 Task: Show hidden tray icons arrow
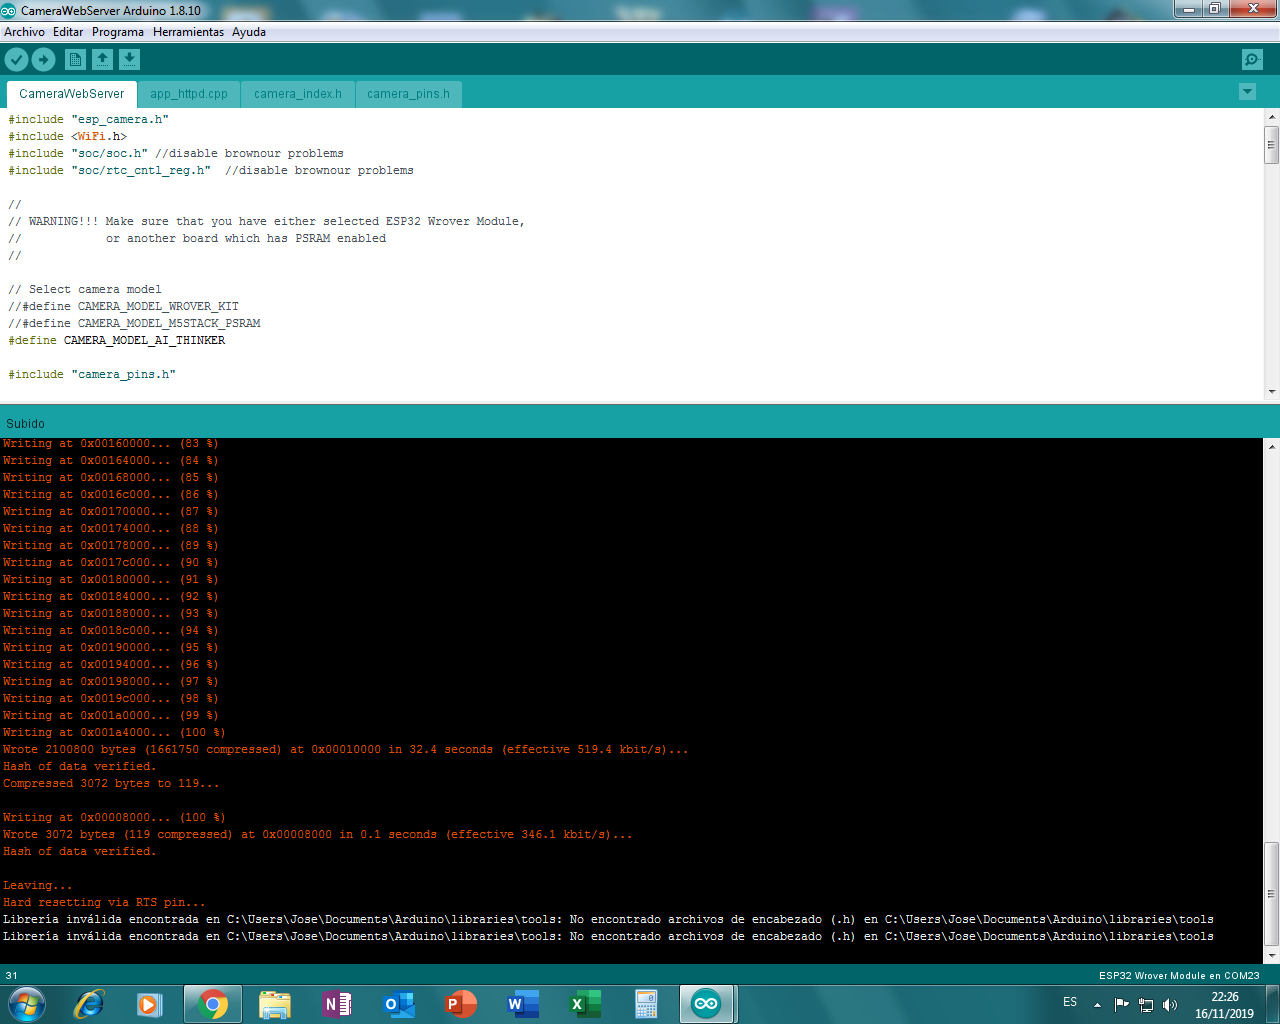1097,1005
